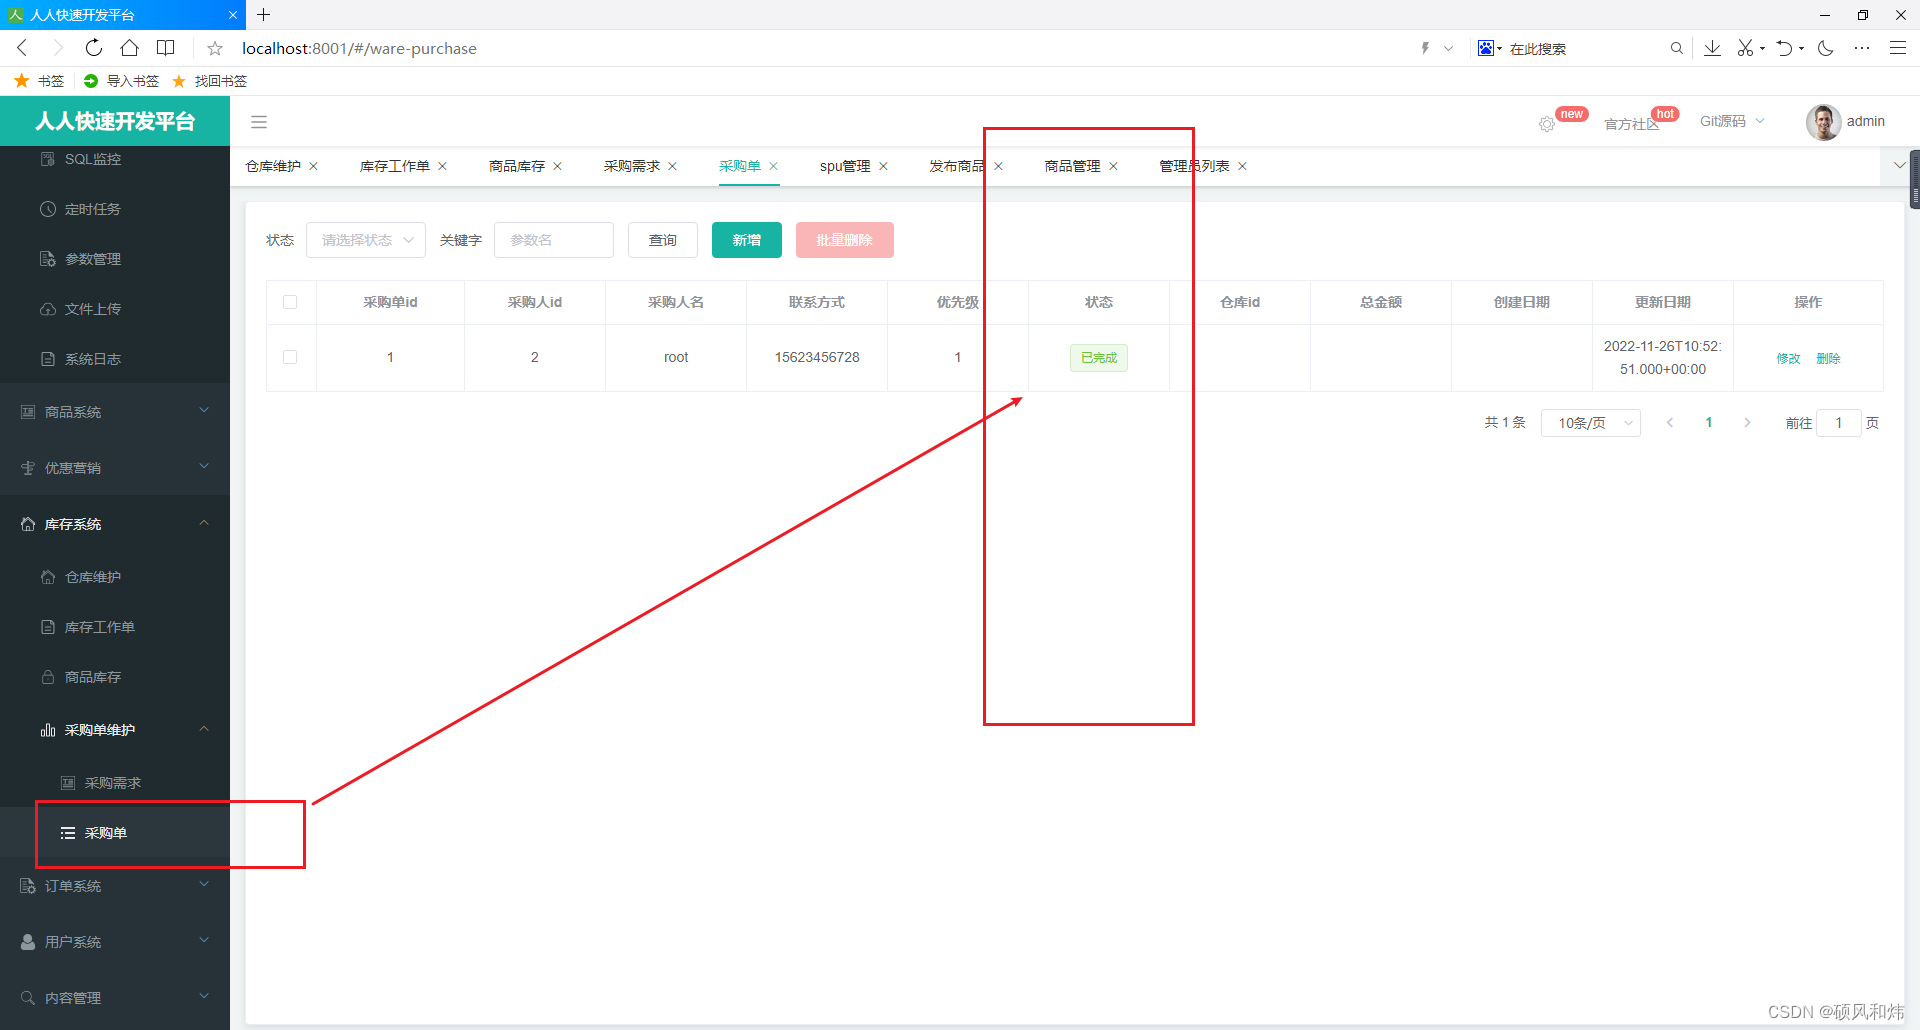The width and height of the screenshot is (1920, 1030).
Task: Toggle night mode moon icon
Action: 1826,48
